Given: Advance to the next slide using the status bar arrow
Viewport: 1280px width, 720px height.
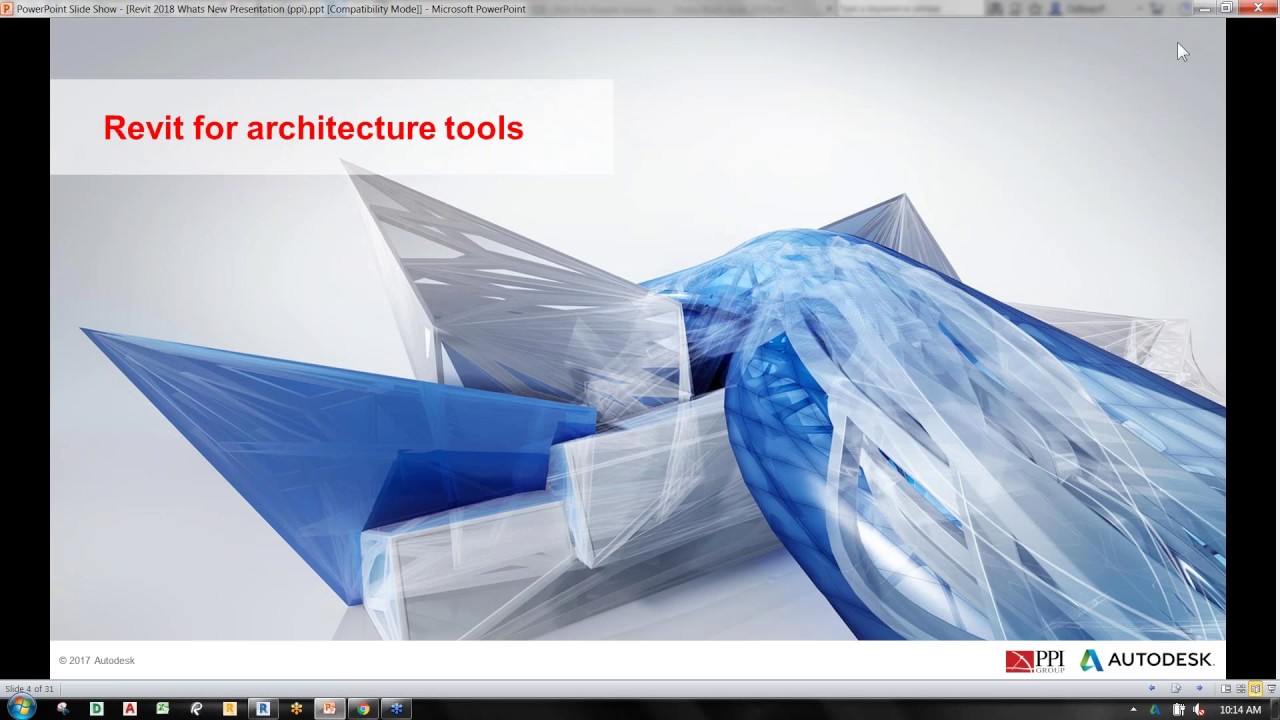Looking at the screenshot, I should pos(1199,688).
